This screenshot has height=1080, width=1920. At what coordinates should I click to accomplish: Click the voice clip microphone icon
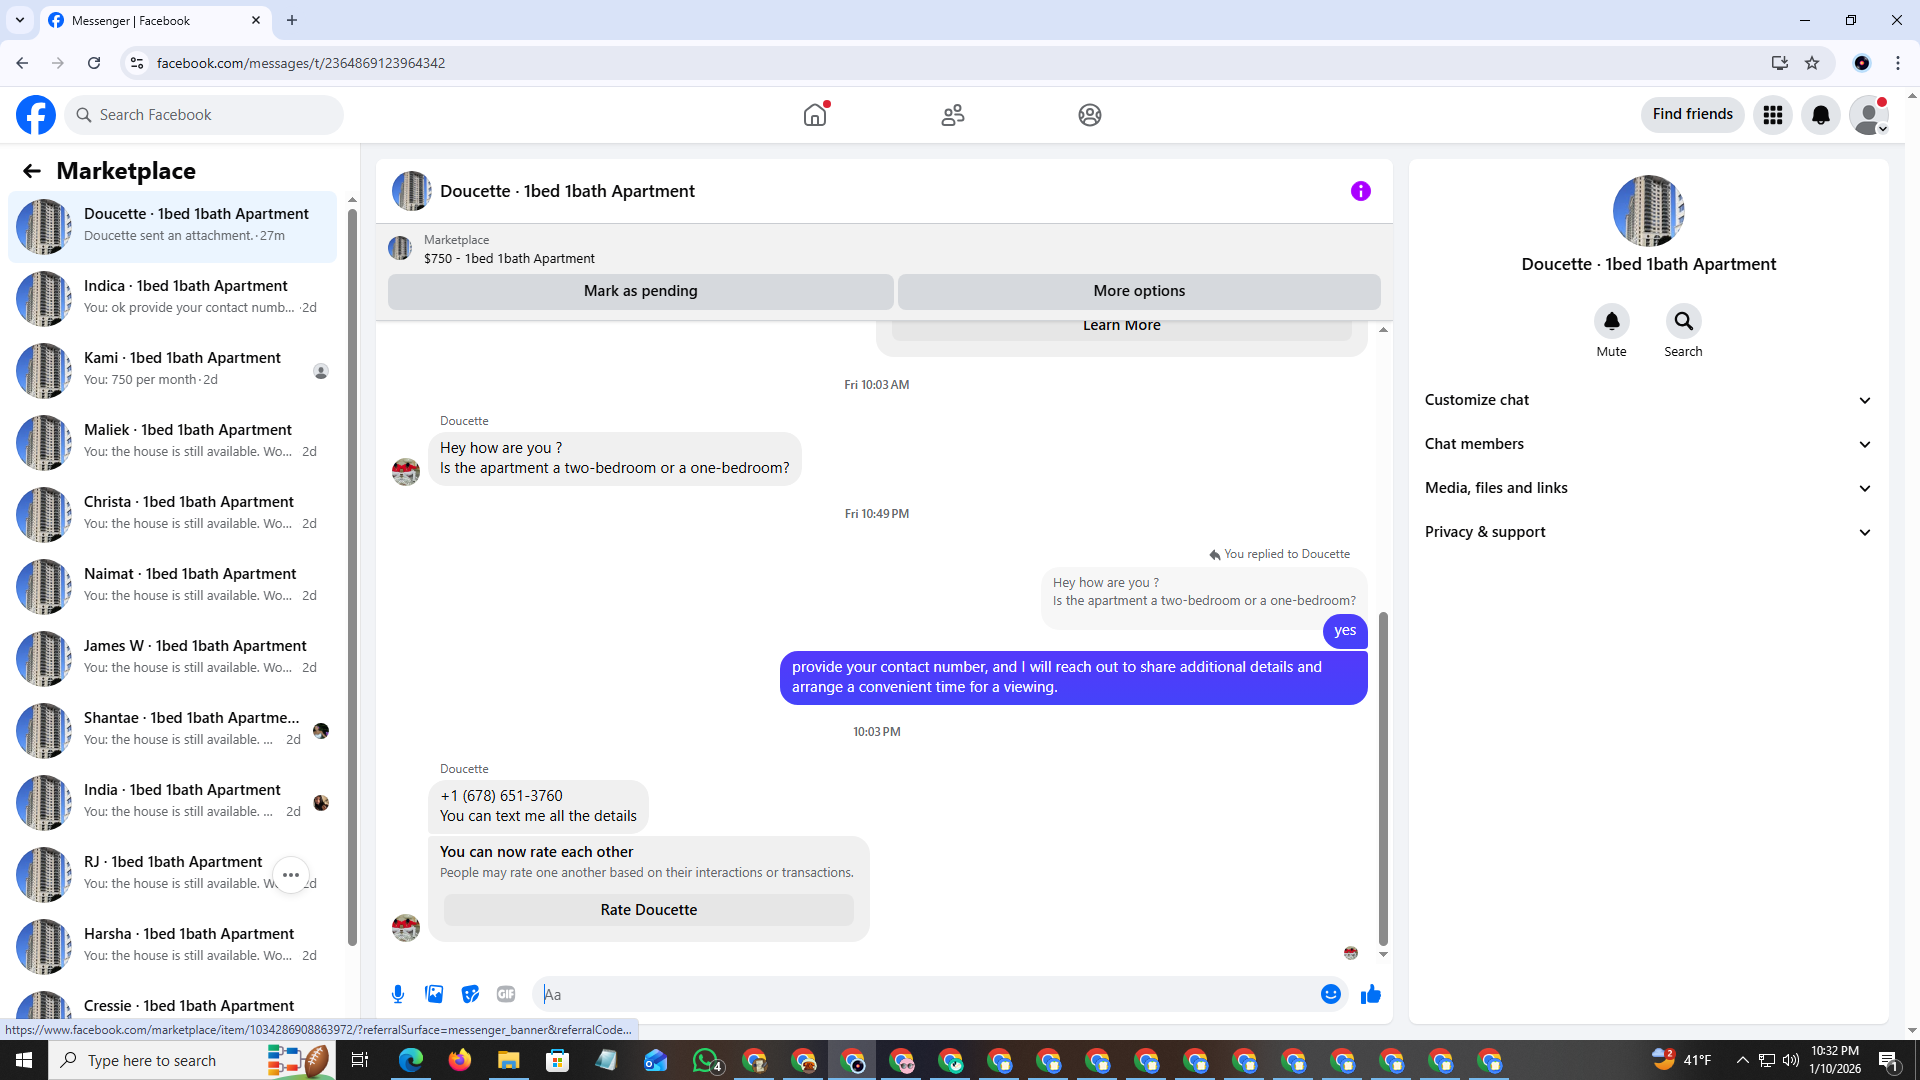pyautogui.click(x=398, y=994)
